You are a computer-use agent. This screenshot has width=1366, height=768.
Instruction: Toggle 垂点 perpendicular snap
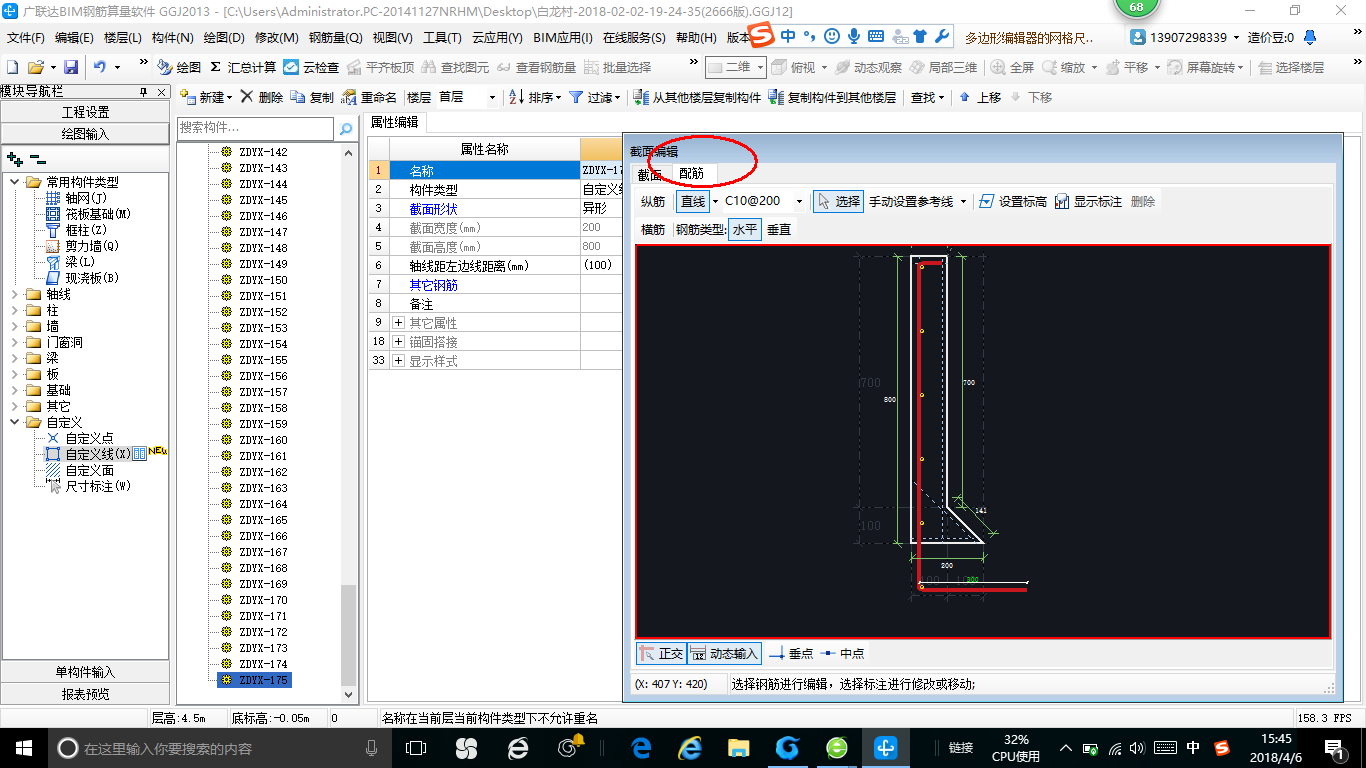791,653
